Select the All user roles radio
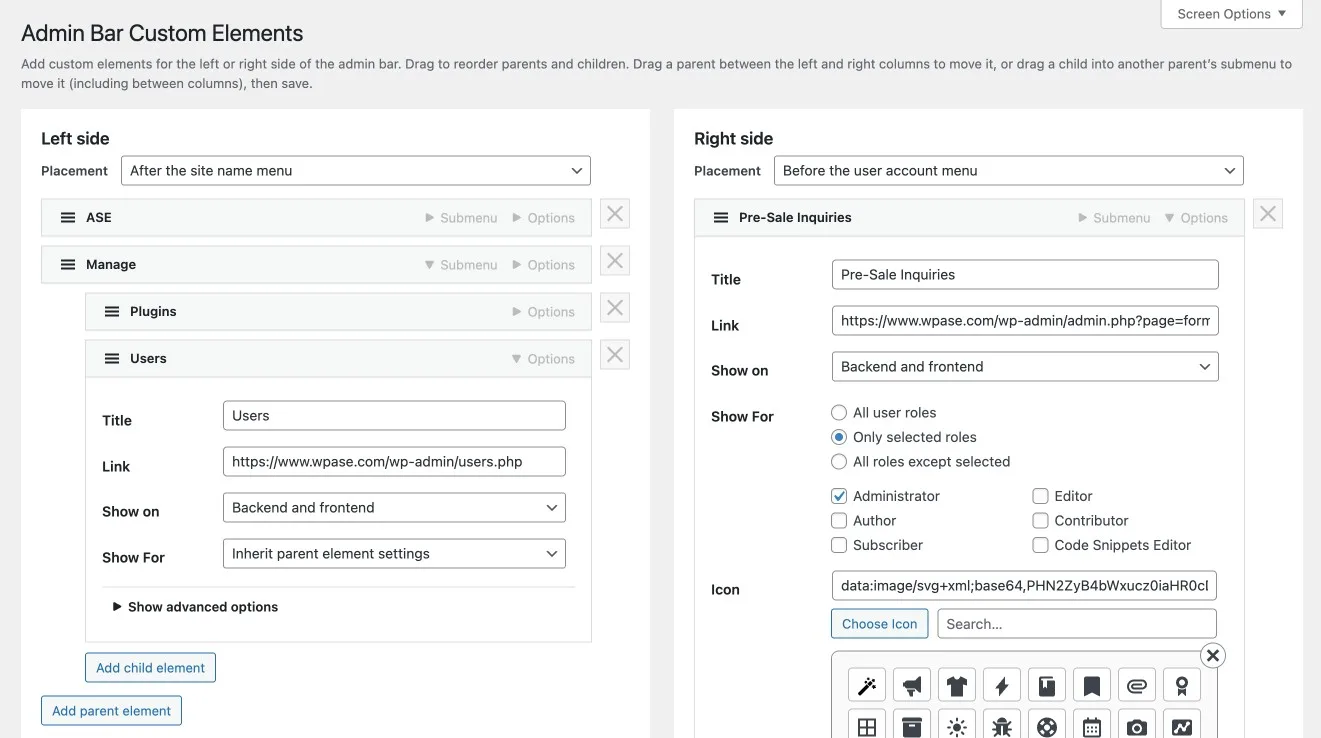1321x738 pixels. pyautogui.click(x=839, y=413)
